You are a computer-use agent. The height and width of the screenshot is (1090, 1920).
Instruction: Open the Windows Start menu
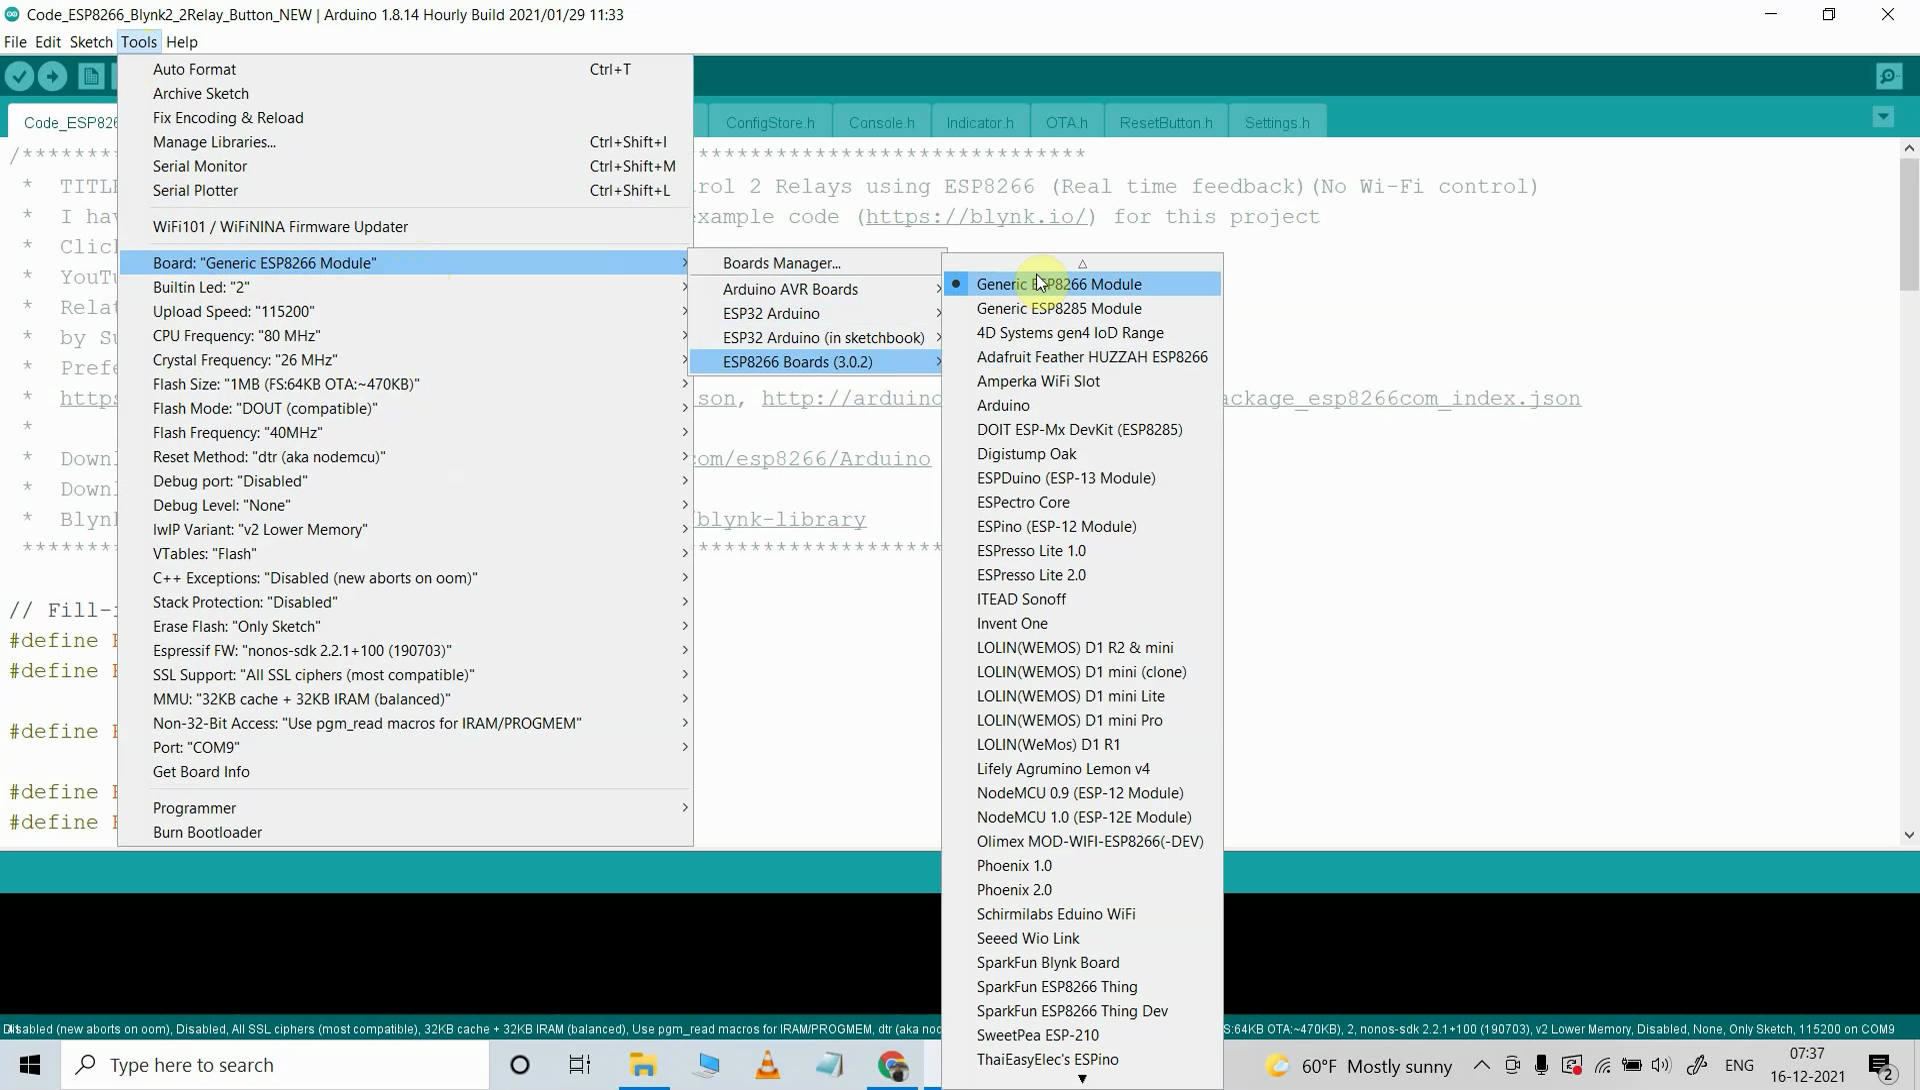coord(30,1065)
